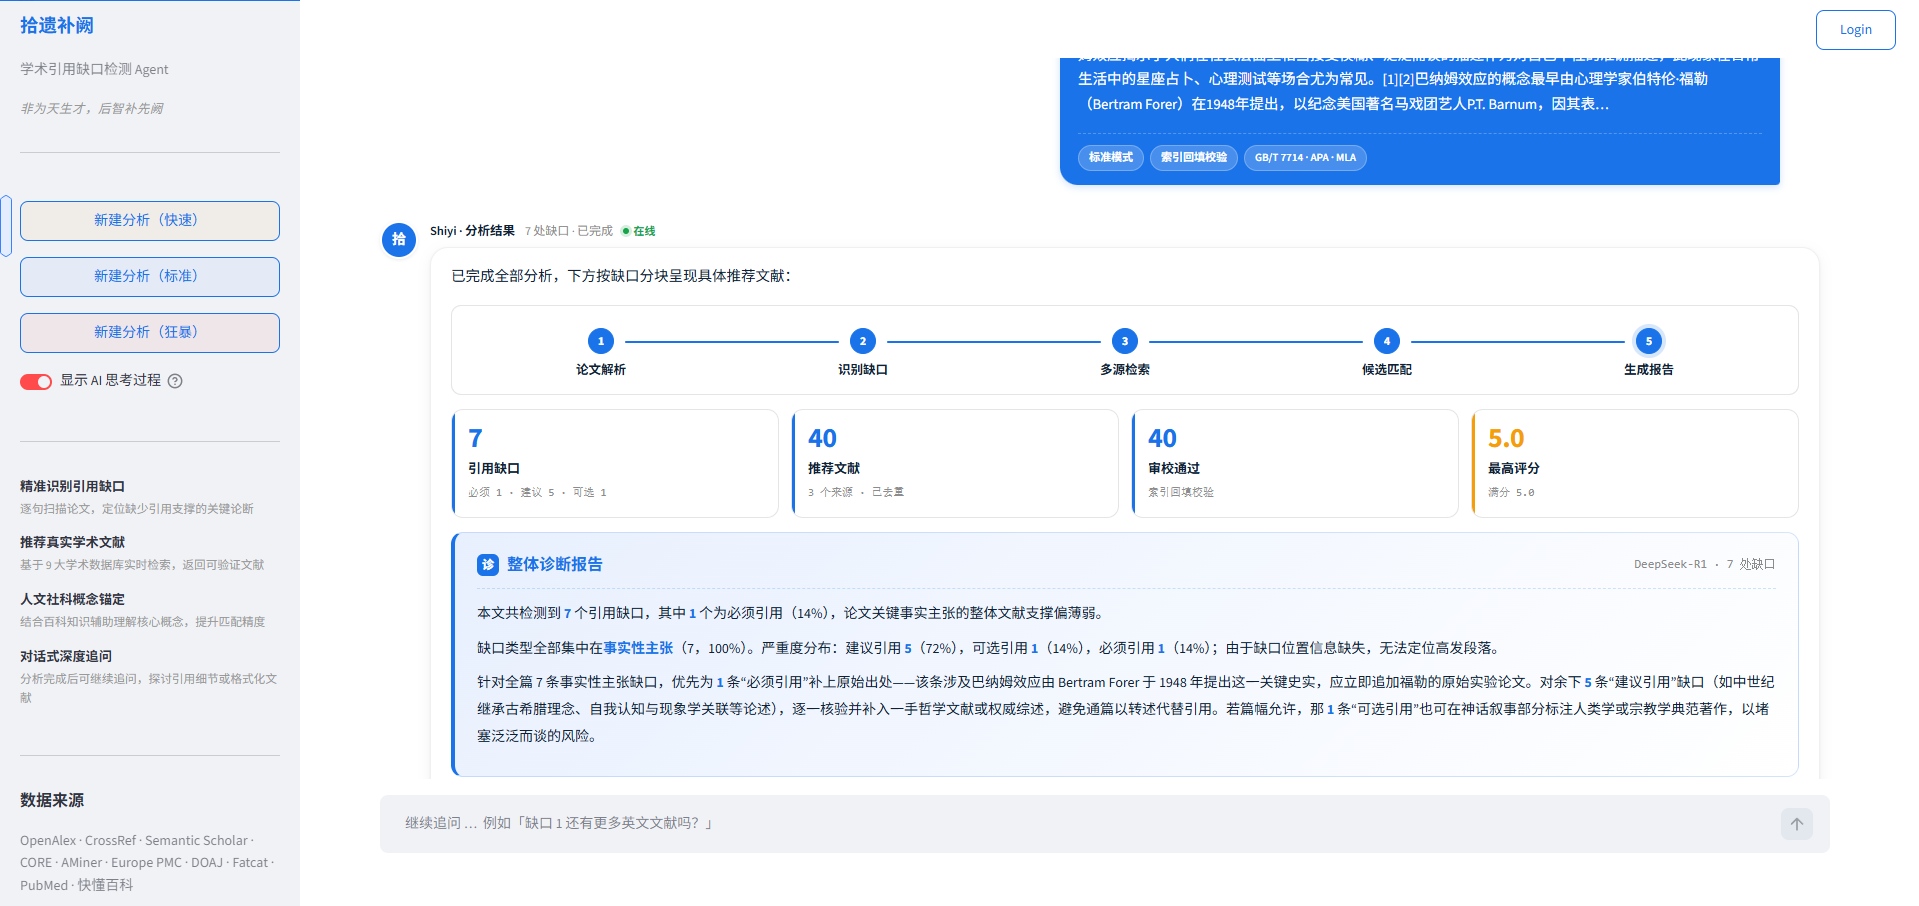
Task: Click 学术引用缺口检测 Agent subtitle
Action: point(94,70)
